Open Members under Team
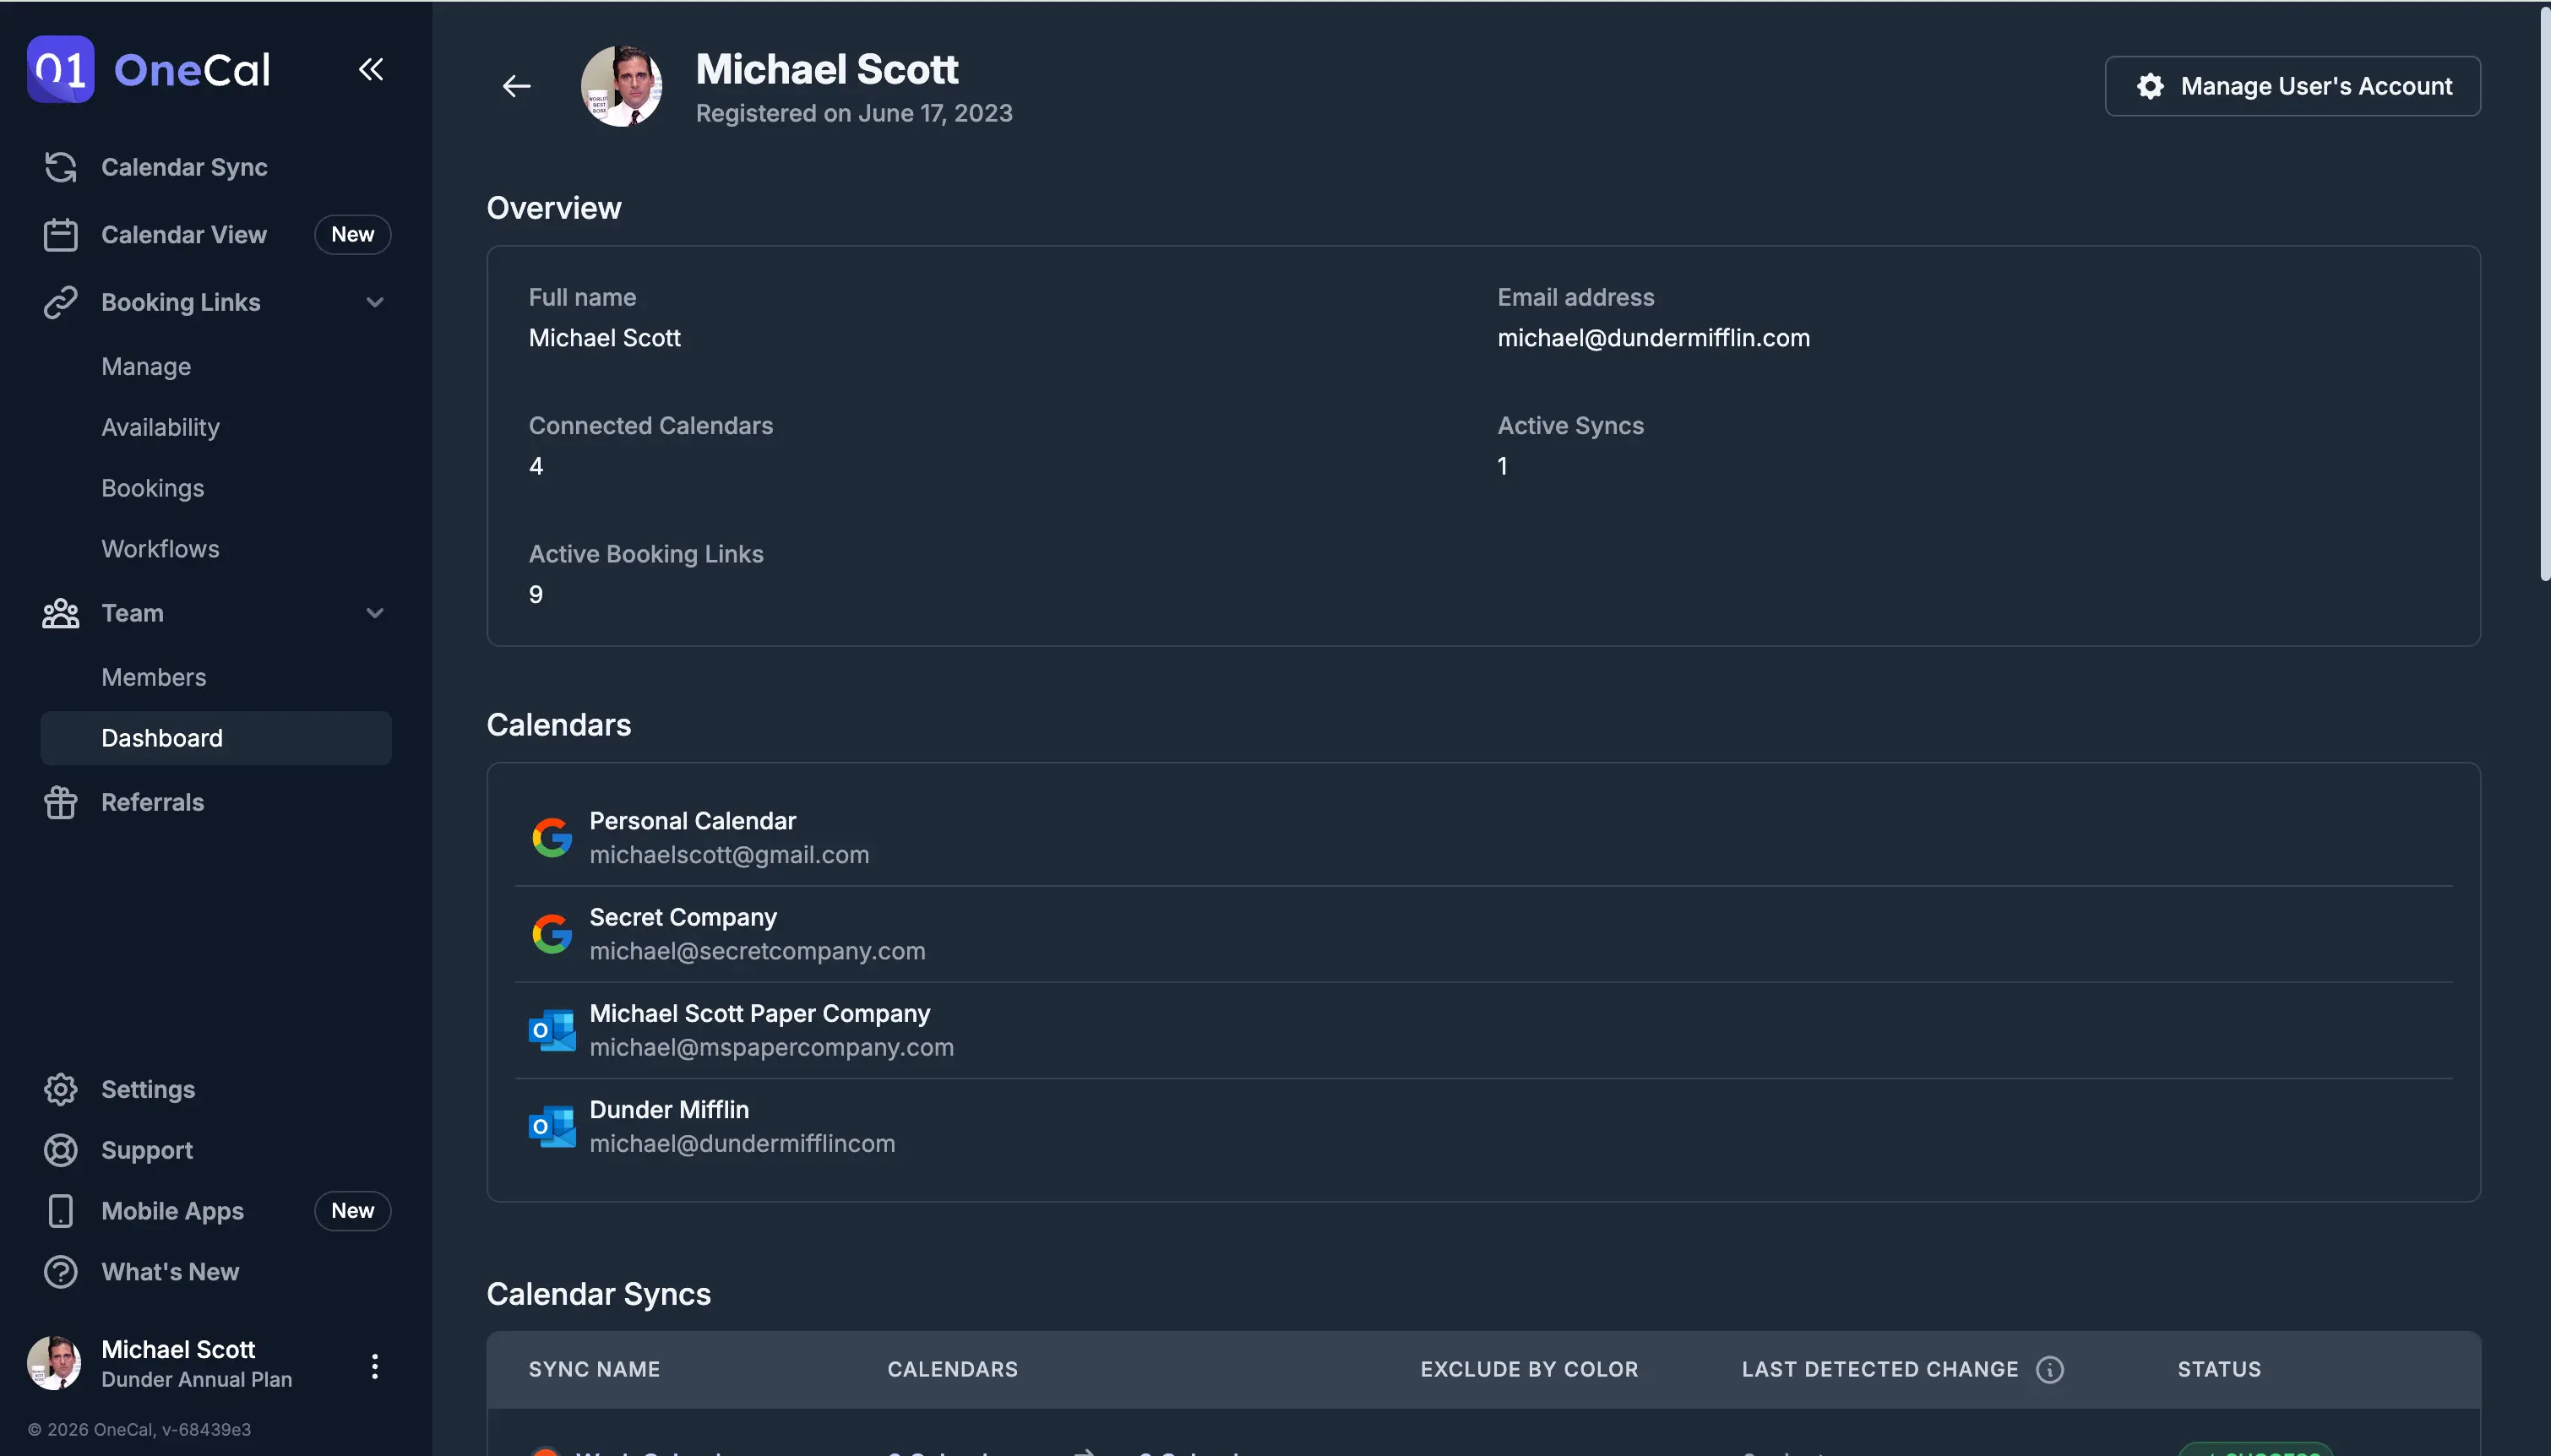The height and width of the screenshot is (1456, 2551). pos(153,678)
